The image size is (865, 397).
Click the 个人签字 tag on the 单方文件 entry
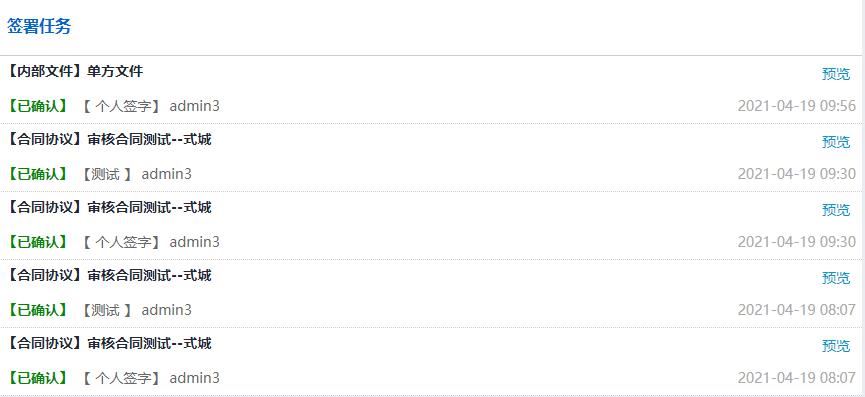(122, 106)
